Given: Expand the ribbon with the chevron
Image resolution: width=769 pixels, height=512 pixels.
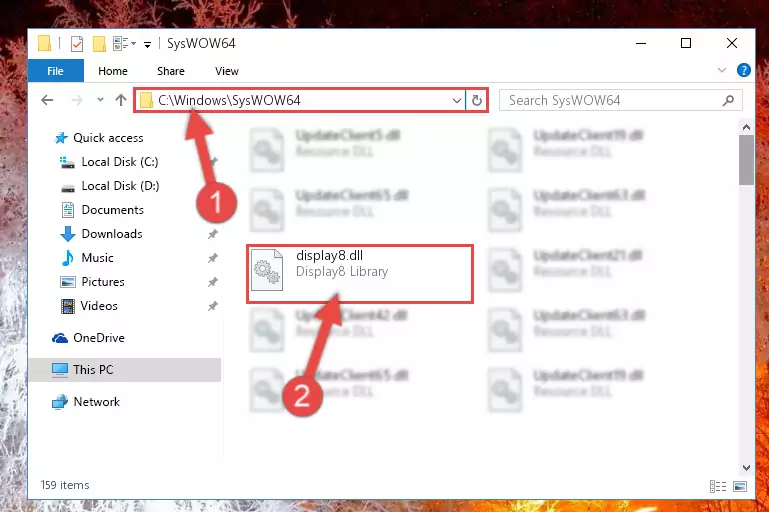Looking at the screenshot, I should coord(721,70).
